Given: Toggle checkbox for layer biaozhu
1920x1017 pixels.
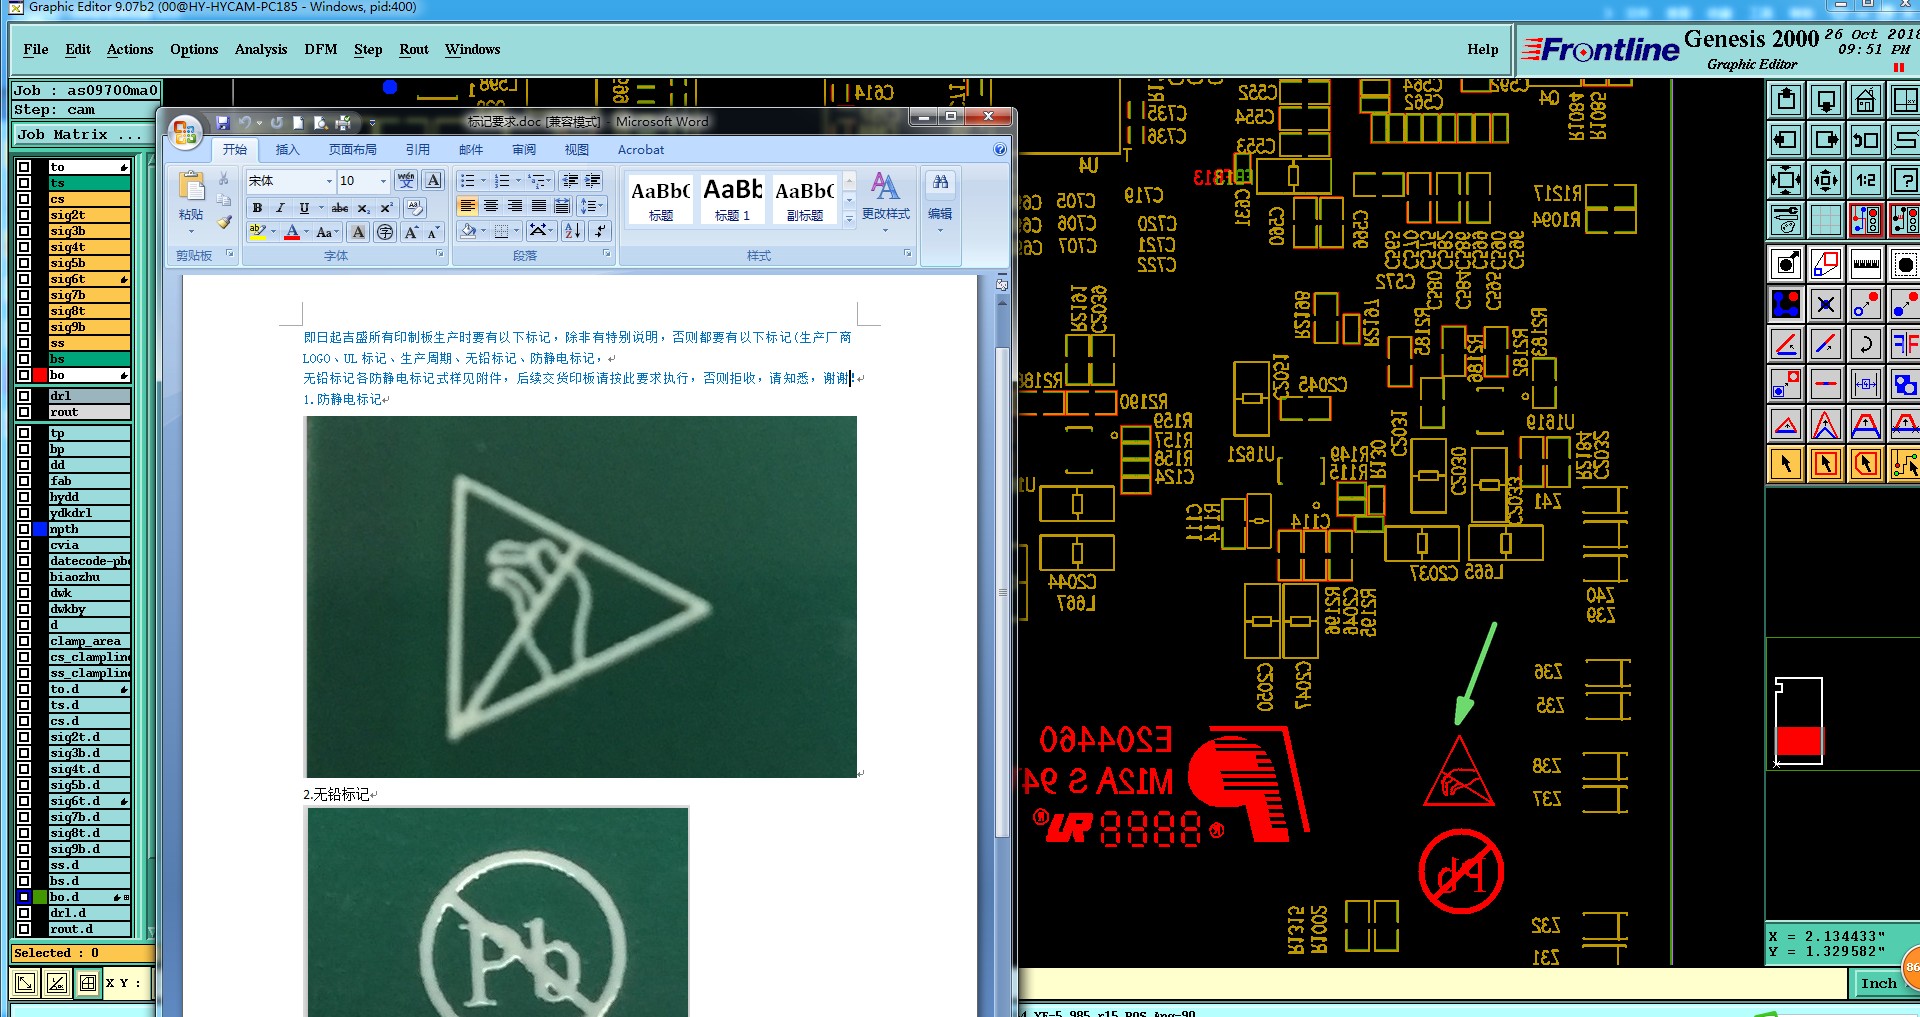Looking at the screenshot, I should pos(24,577).
